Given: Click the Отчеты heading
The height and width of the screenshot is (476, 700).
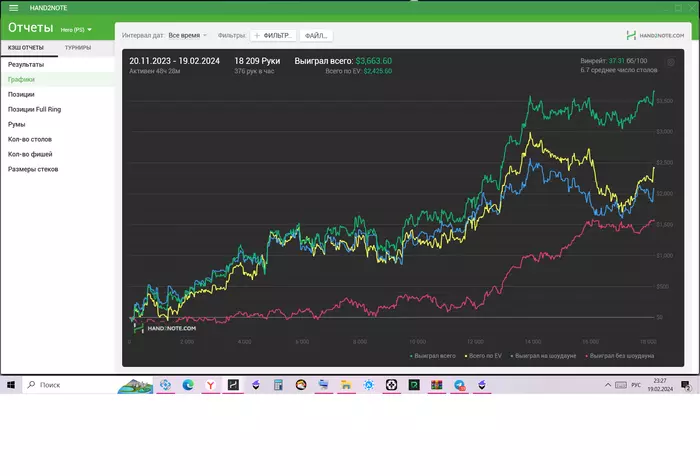Looking at the screenshot, I should point(31,28).
